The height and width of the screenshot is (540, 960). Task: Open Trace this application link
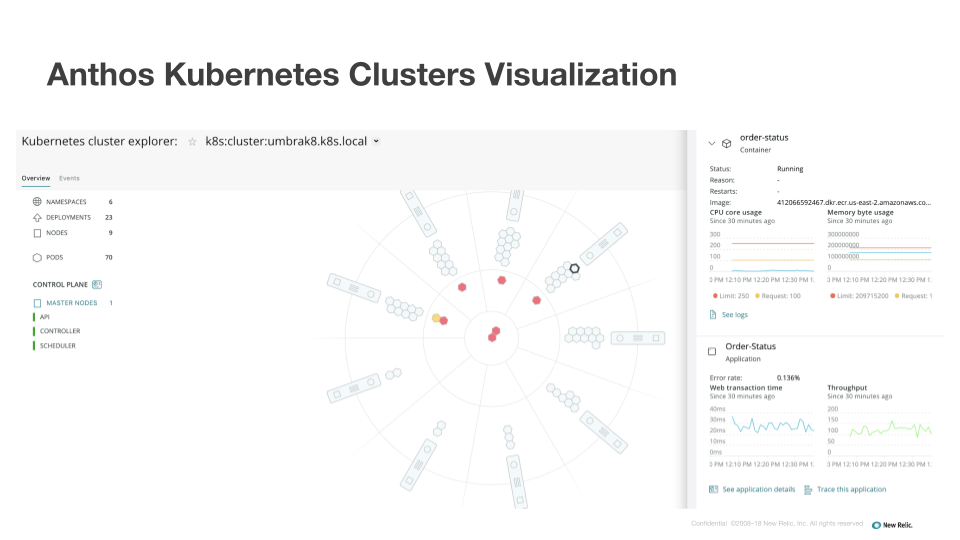coord(851,489)
